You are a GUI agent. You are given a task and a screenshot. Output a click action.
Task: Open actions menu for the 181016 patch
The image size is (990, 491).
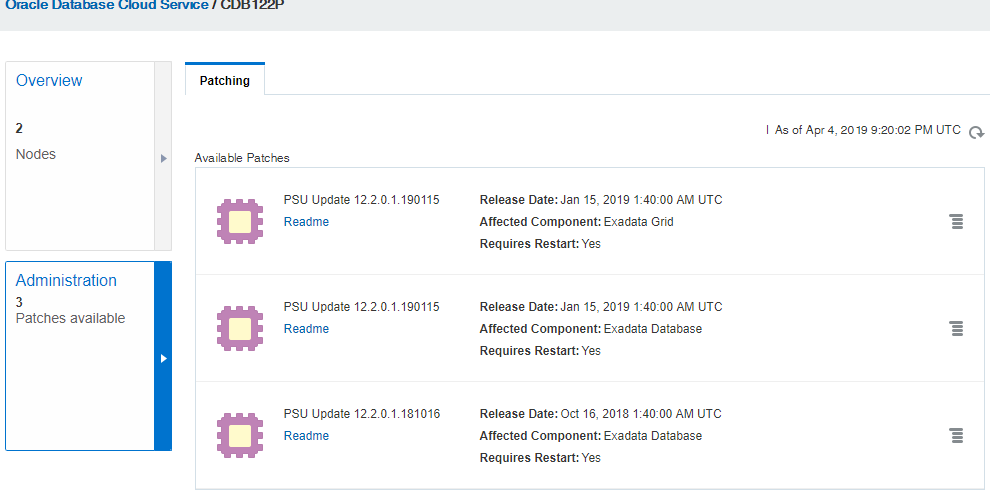(956, 435)
